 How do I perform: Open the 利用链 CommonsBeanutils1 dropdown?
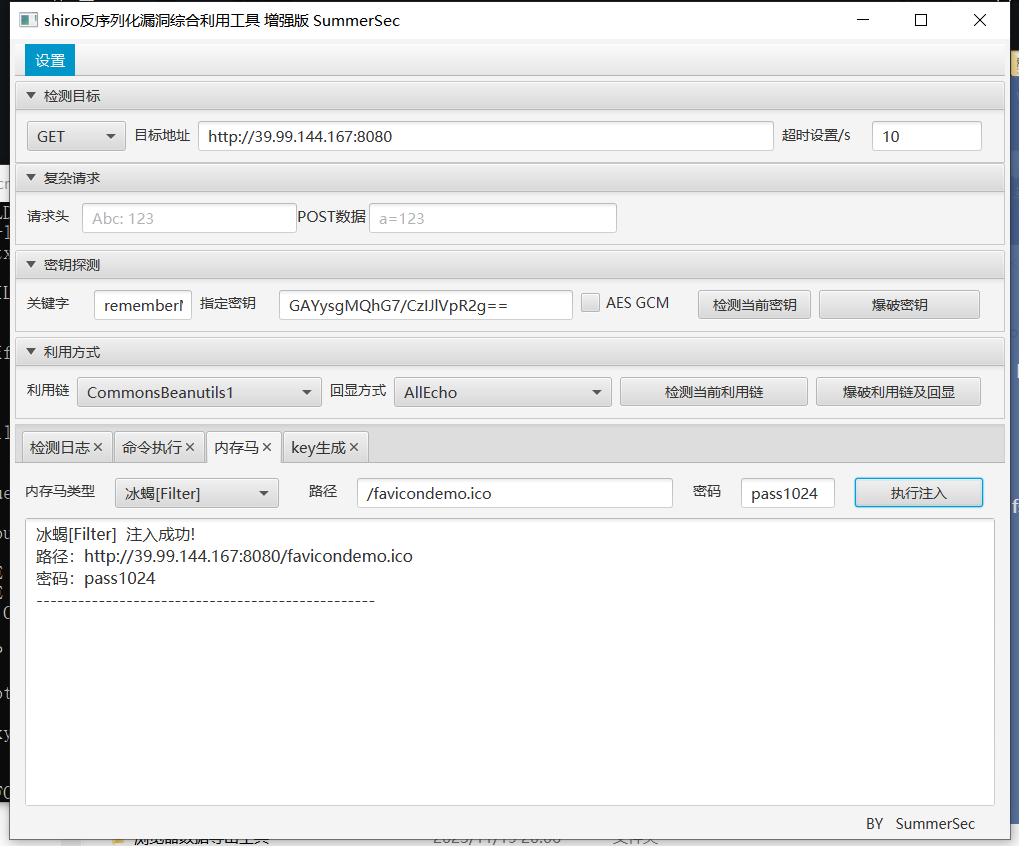coord(200,392)
